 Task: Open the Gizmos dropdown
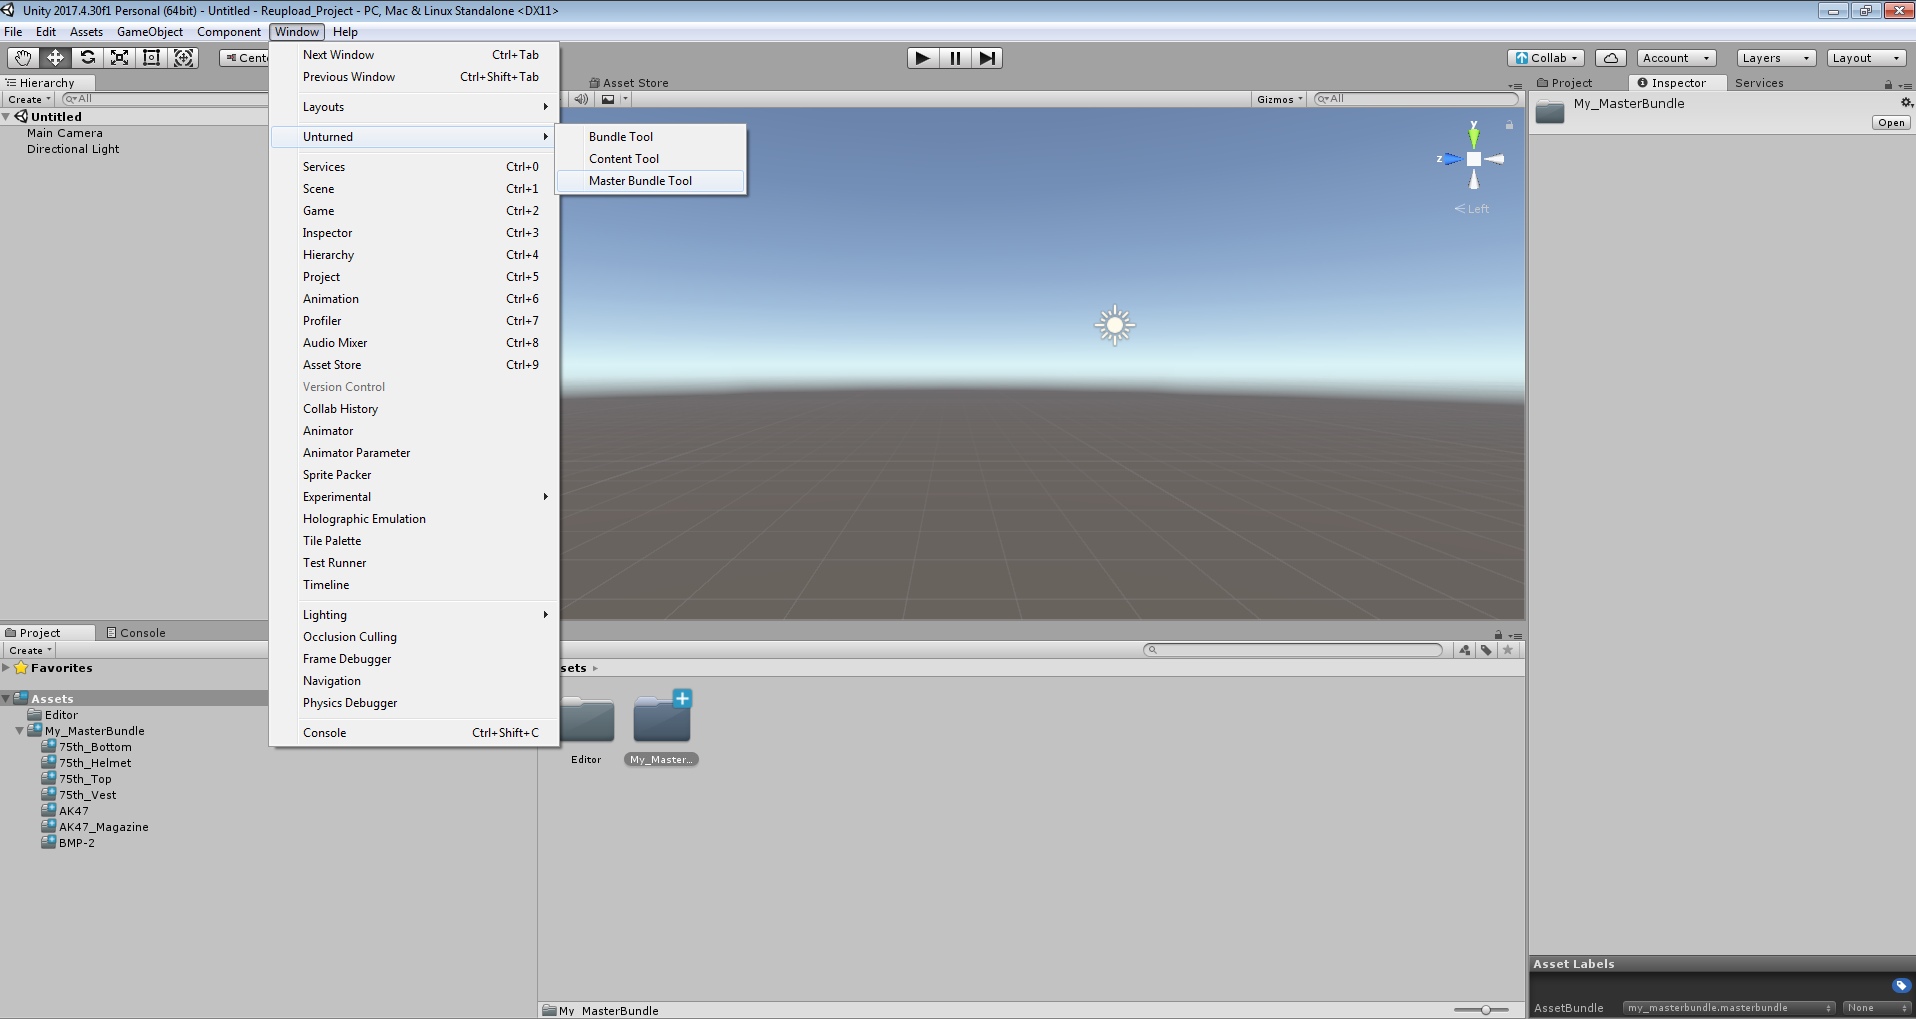[x=1279, y=99]
